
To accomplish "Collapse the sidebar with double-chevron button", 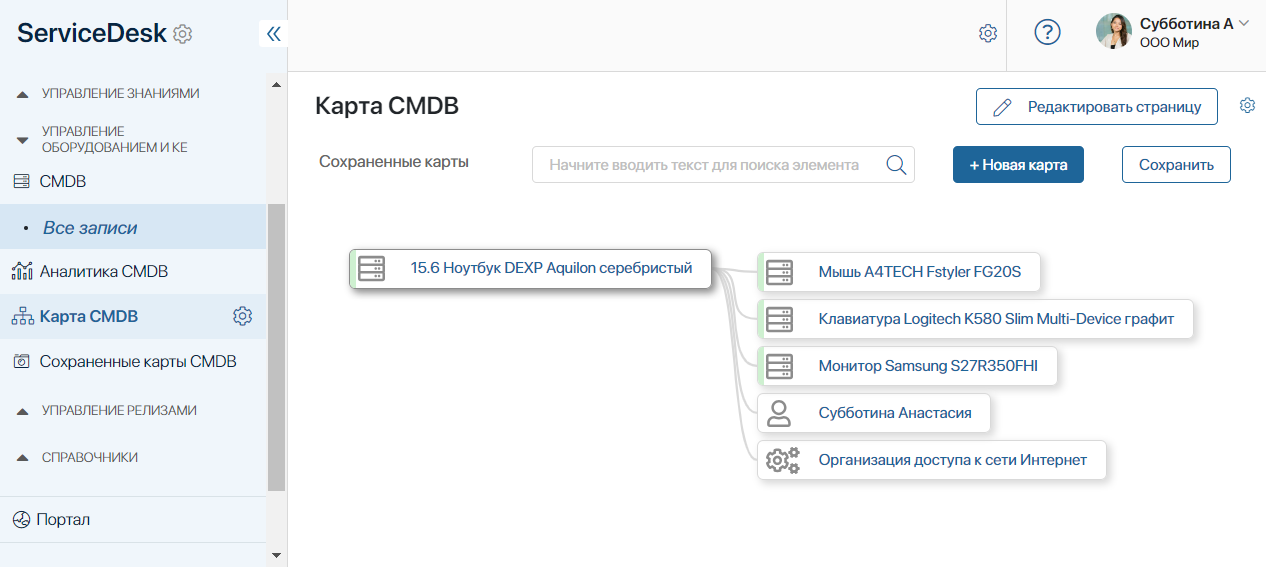I will 273,34.
